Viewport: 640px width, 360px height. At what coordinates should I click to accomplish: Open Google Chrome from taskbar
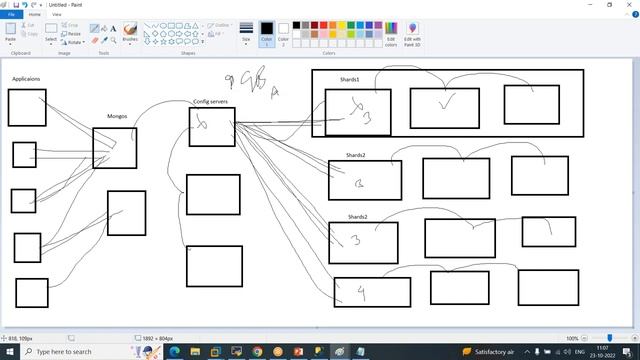(x=257, y=351)
